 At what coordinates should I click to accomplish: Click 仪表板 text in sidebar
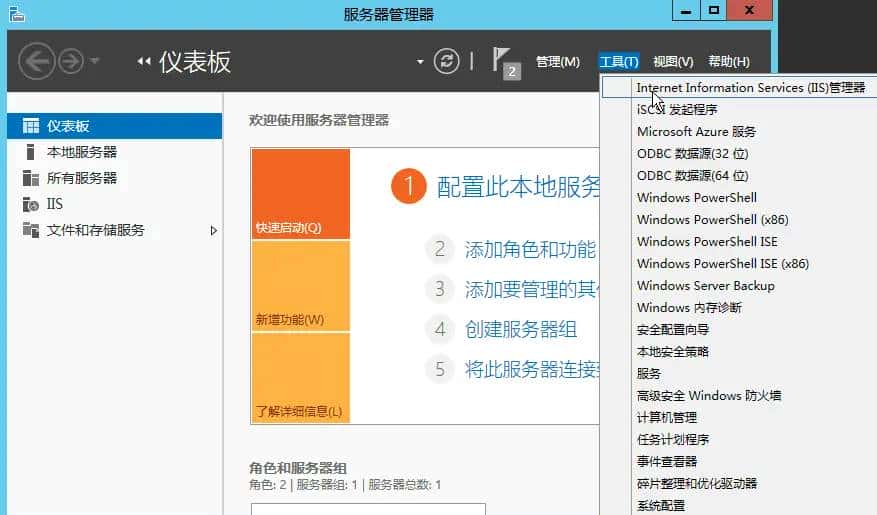click(68, 126)
